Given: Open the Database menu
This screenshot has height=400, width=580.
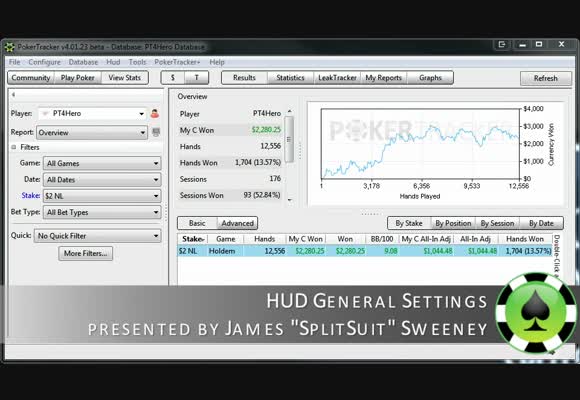Looking at the screenshot, I should pos(83,62).
